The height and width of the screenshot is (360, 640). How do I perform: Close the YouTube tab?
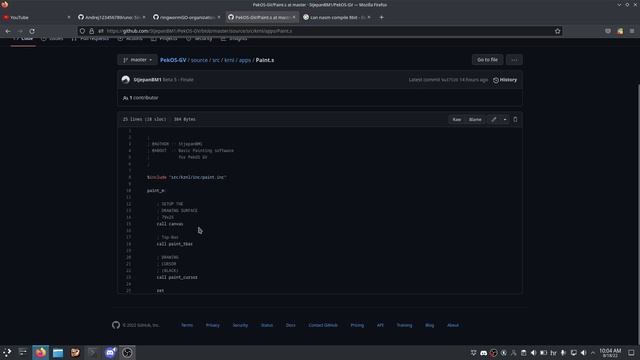pyautogui.click(x=69, y=18)
